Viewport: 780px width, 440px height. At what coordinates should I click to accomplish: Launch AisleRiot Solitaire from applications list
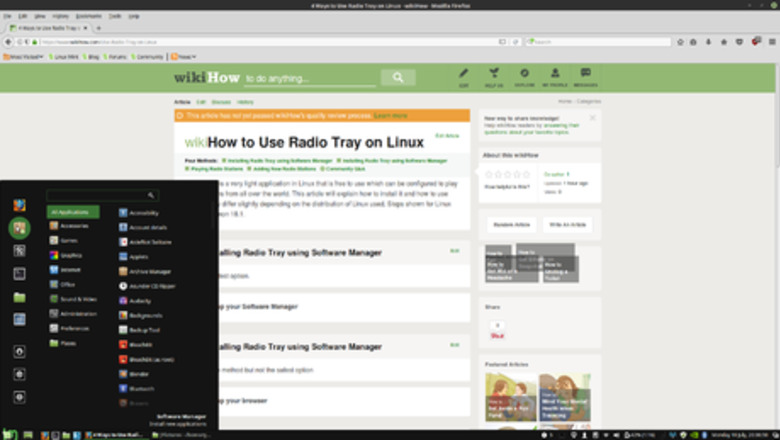(145, 242)
